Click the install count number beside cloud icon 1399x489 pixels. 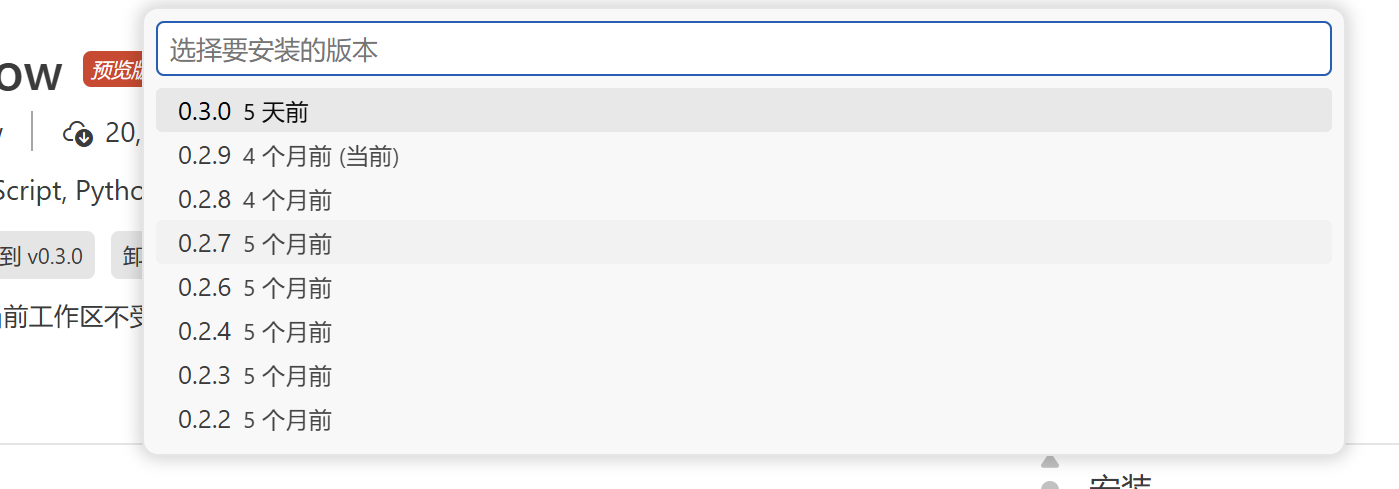point(123,132)
